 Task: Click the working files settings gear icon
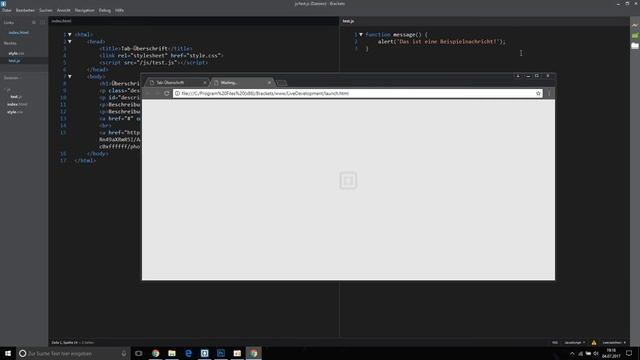tap(34, 22)
